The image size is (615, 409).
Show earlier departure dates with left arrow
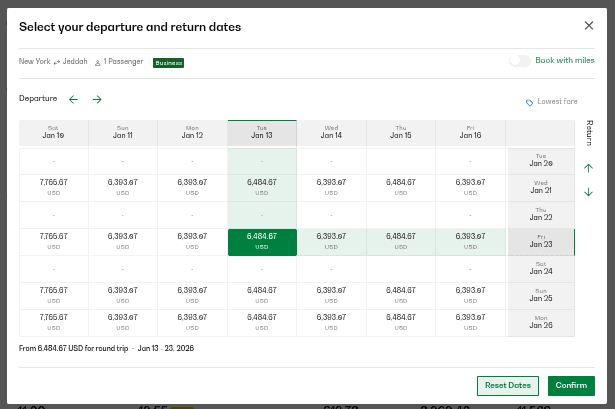[x=73, y=99]
